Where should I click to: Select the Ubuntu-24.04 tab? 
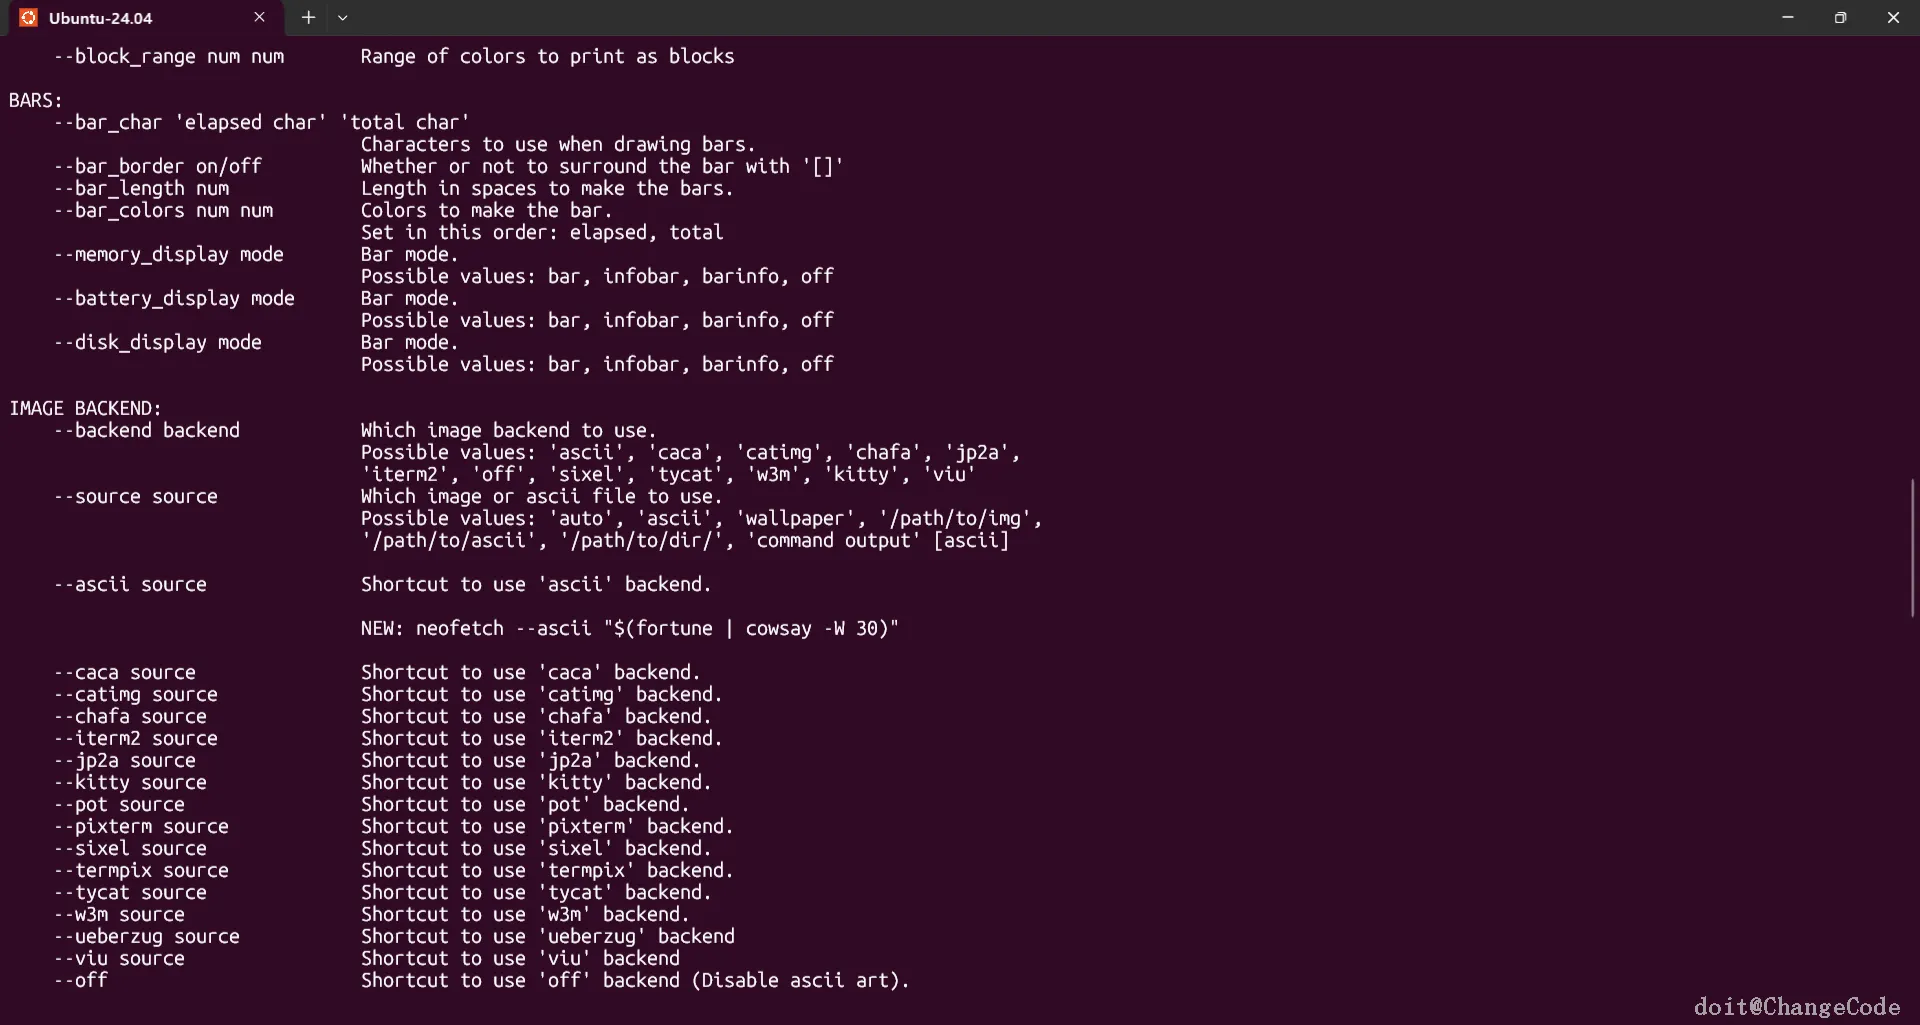click(x=120, y=18)
